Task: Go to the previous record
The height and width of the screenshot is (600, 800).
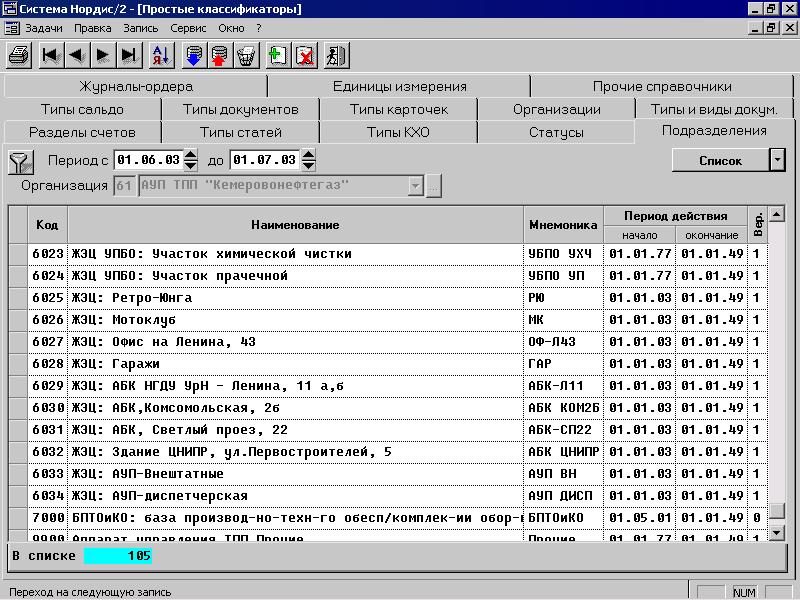Action: coord(77,55)
